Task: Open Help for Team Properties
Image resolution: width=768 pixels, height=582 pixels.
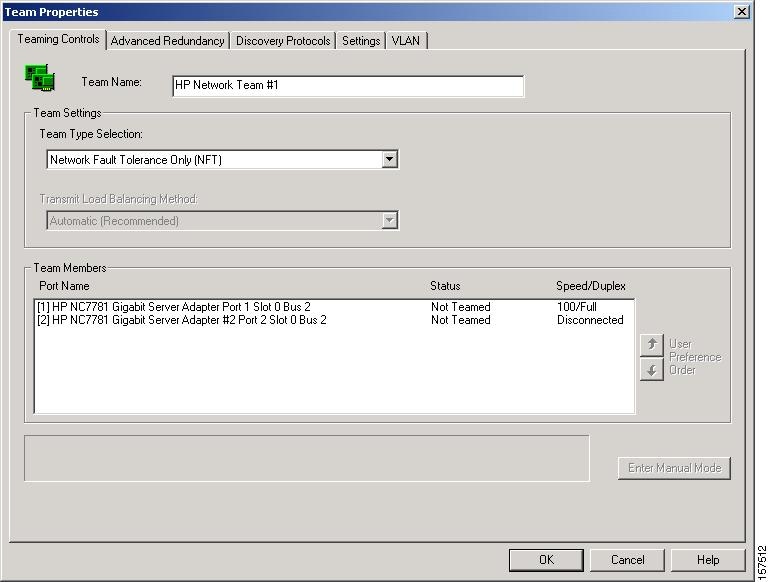Action: coord(708,560)
